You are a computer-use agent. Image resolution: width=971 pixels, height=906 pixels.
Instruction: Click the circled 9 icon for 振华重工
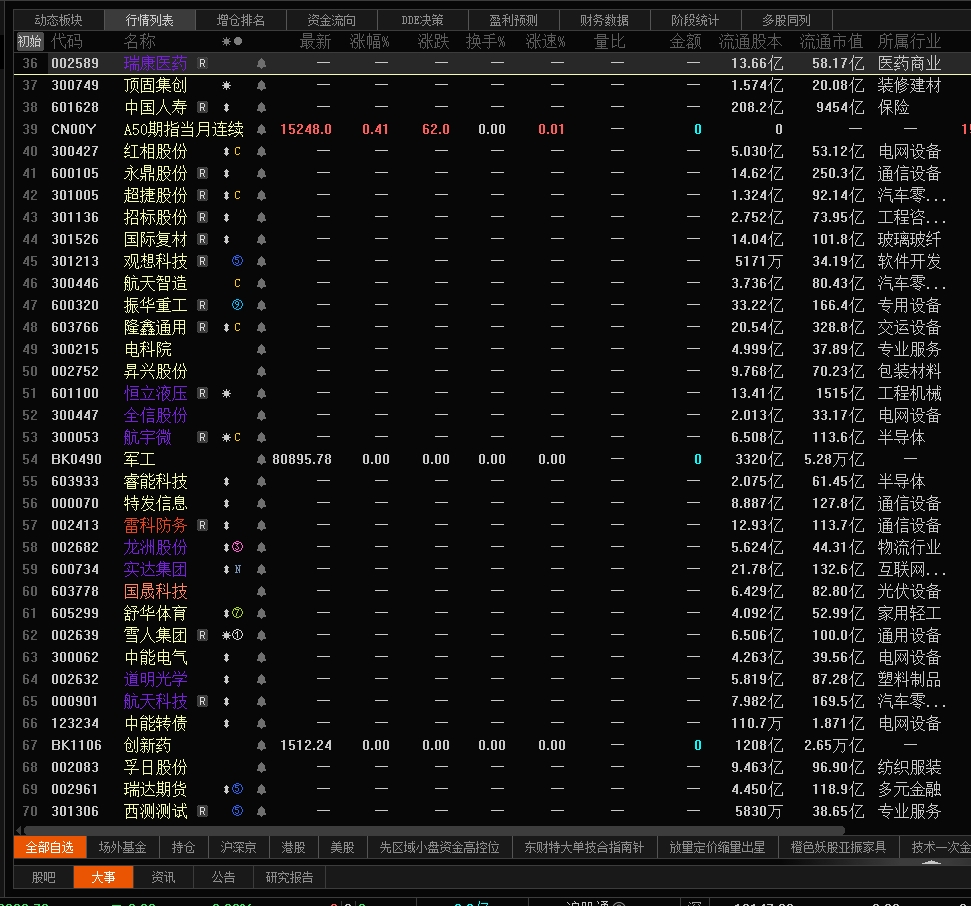pos(237,305)
